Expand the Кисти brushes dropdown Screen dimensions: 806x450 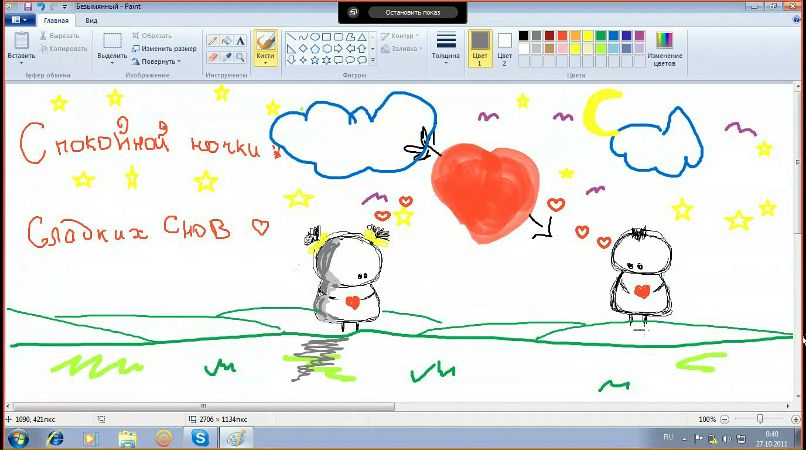click(265, 59)
